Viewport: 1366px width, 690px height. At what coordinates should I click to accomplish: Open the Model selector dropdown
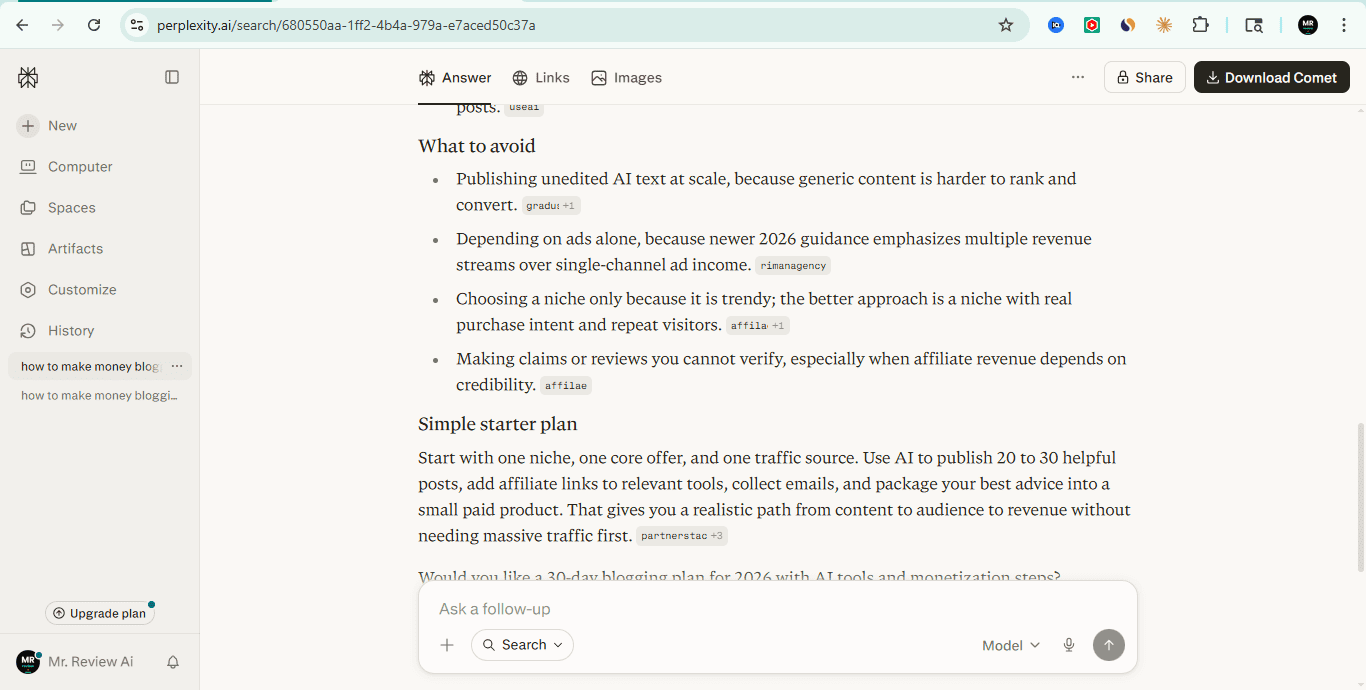pos(1011,646)
